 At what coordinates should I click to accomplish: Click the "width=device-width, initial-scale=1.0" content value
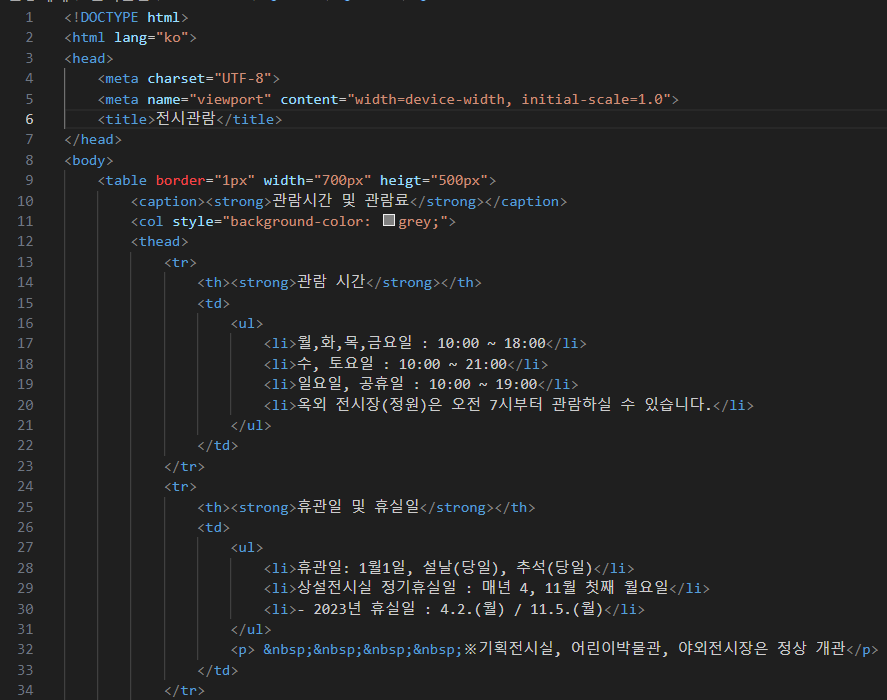(x=509, y=100)
